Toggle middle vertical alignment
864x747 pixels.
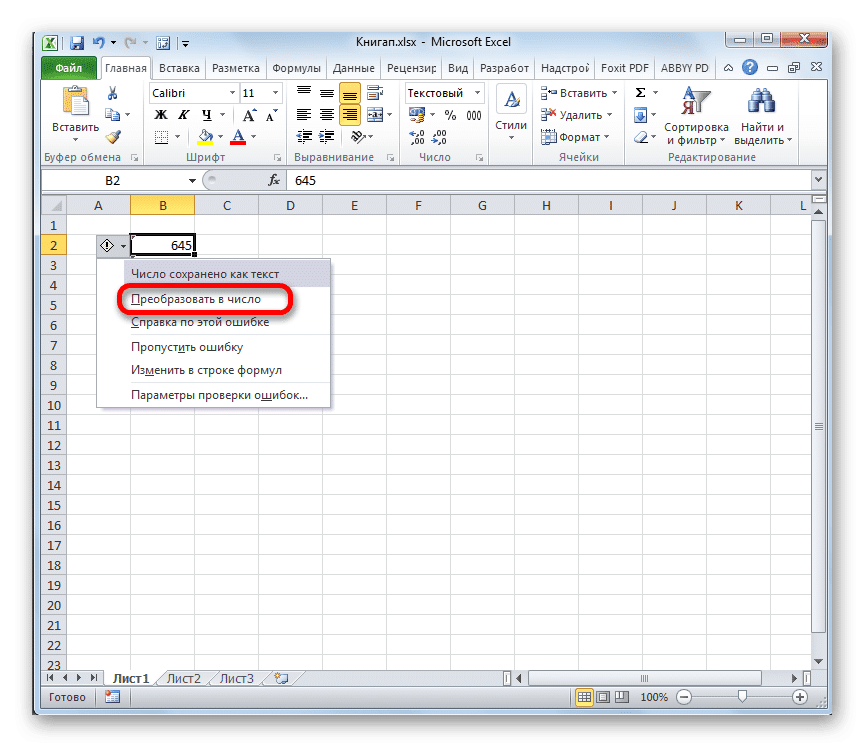(x=327, y=93)
